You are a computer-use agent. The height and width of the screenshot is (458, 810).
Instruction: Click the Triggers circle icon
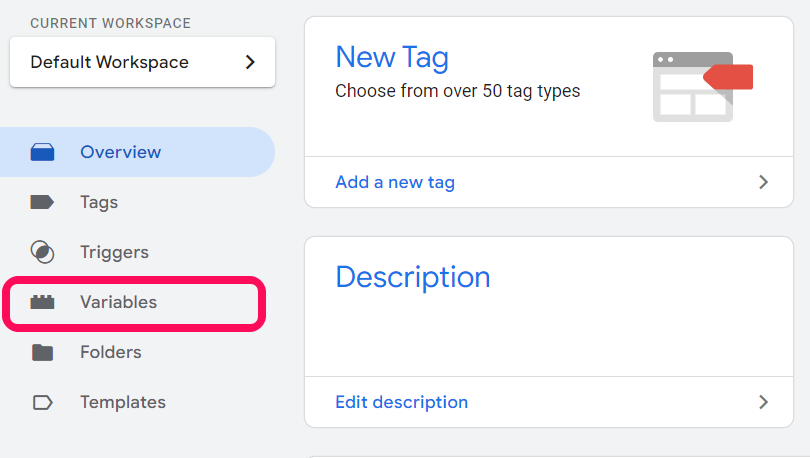point(42,252)
